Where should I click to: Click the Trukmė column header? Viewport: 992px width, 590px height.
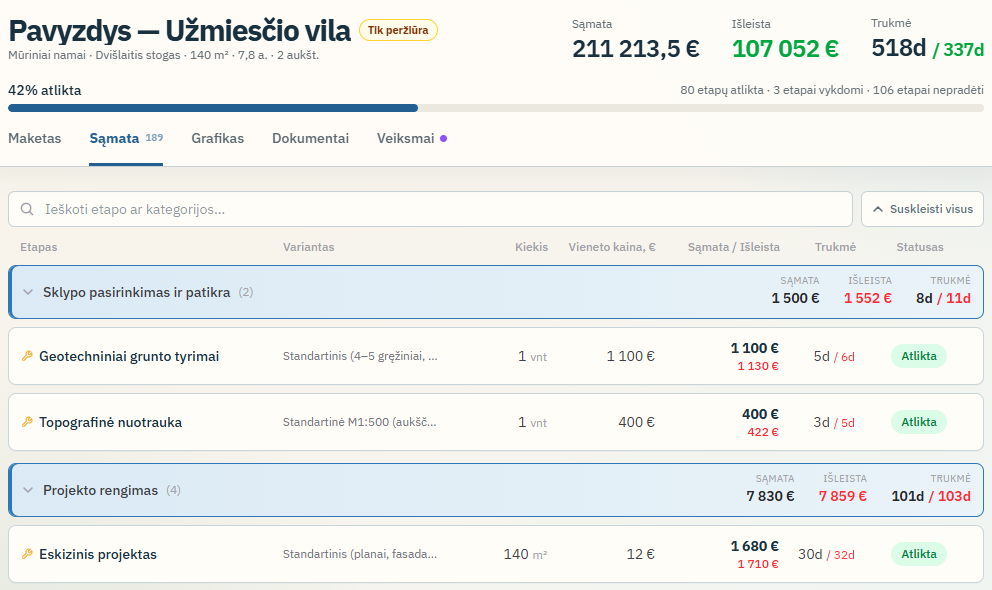click(x=835, y=247)
